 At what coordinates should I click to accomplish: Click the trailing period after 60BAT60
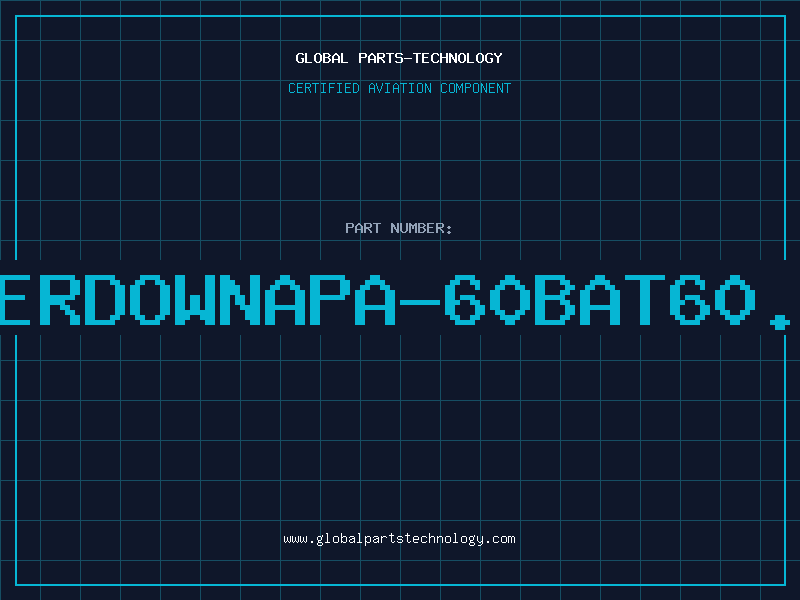tap(780, 322)
